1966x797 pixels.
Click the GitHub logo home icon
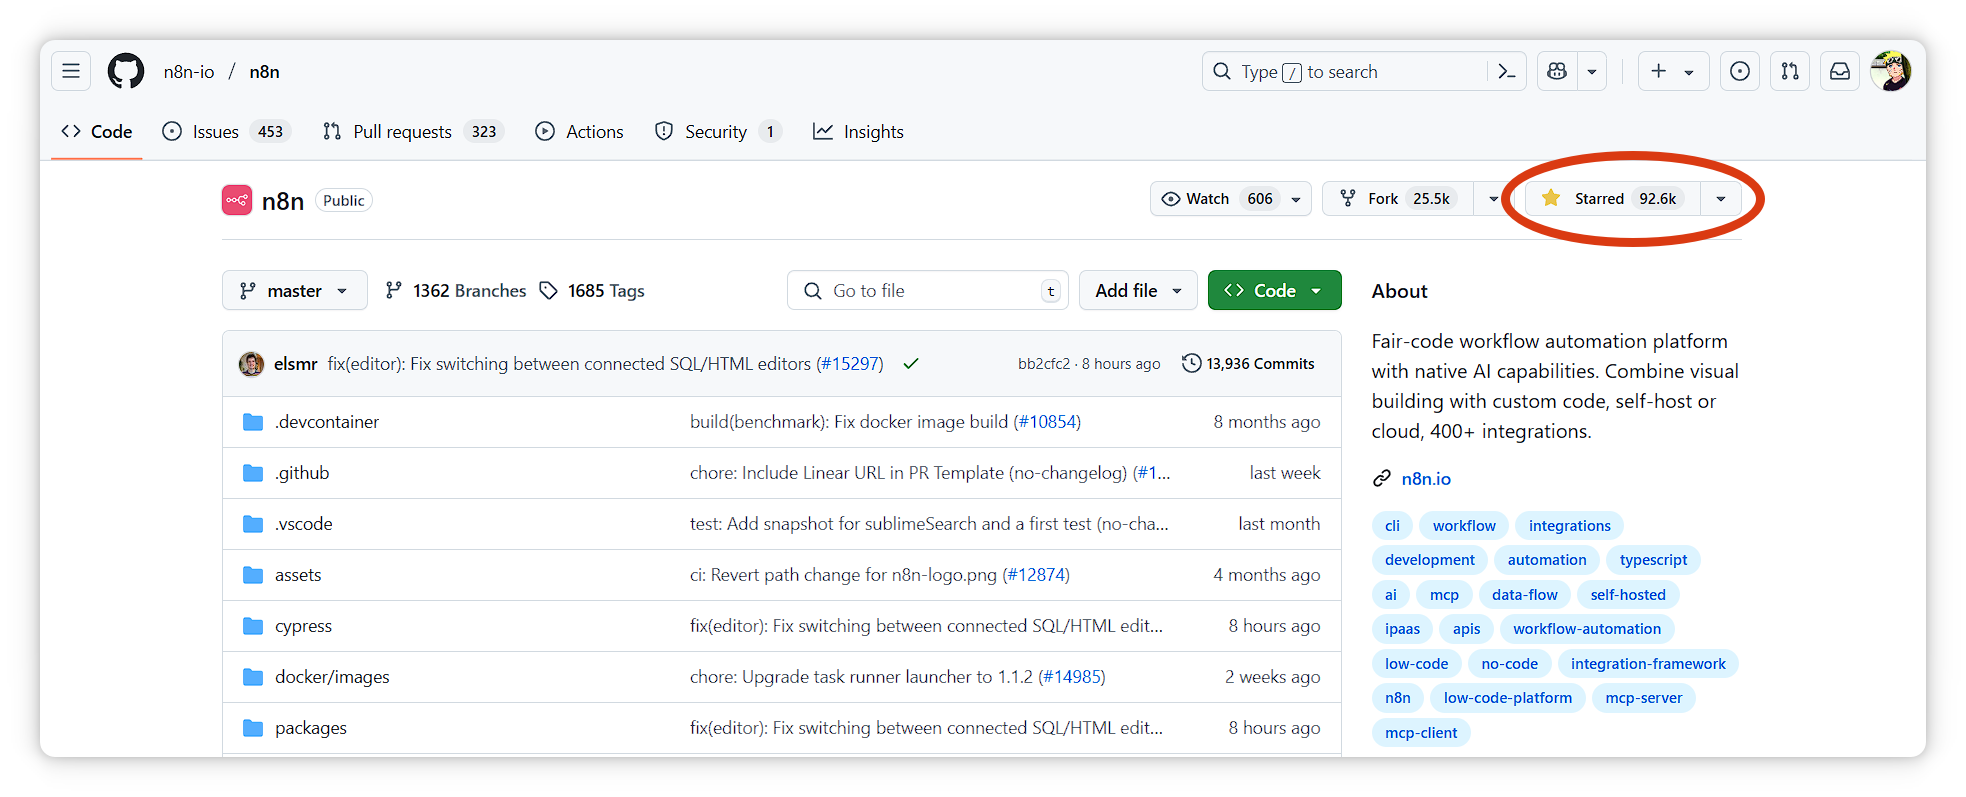126,71
